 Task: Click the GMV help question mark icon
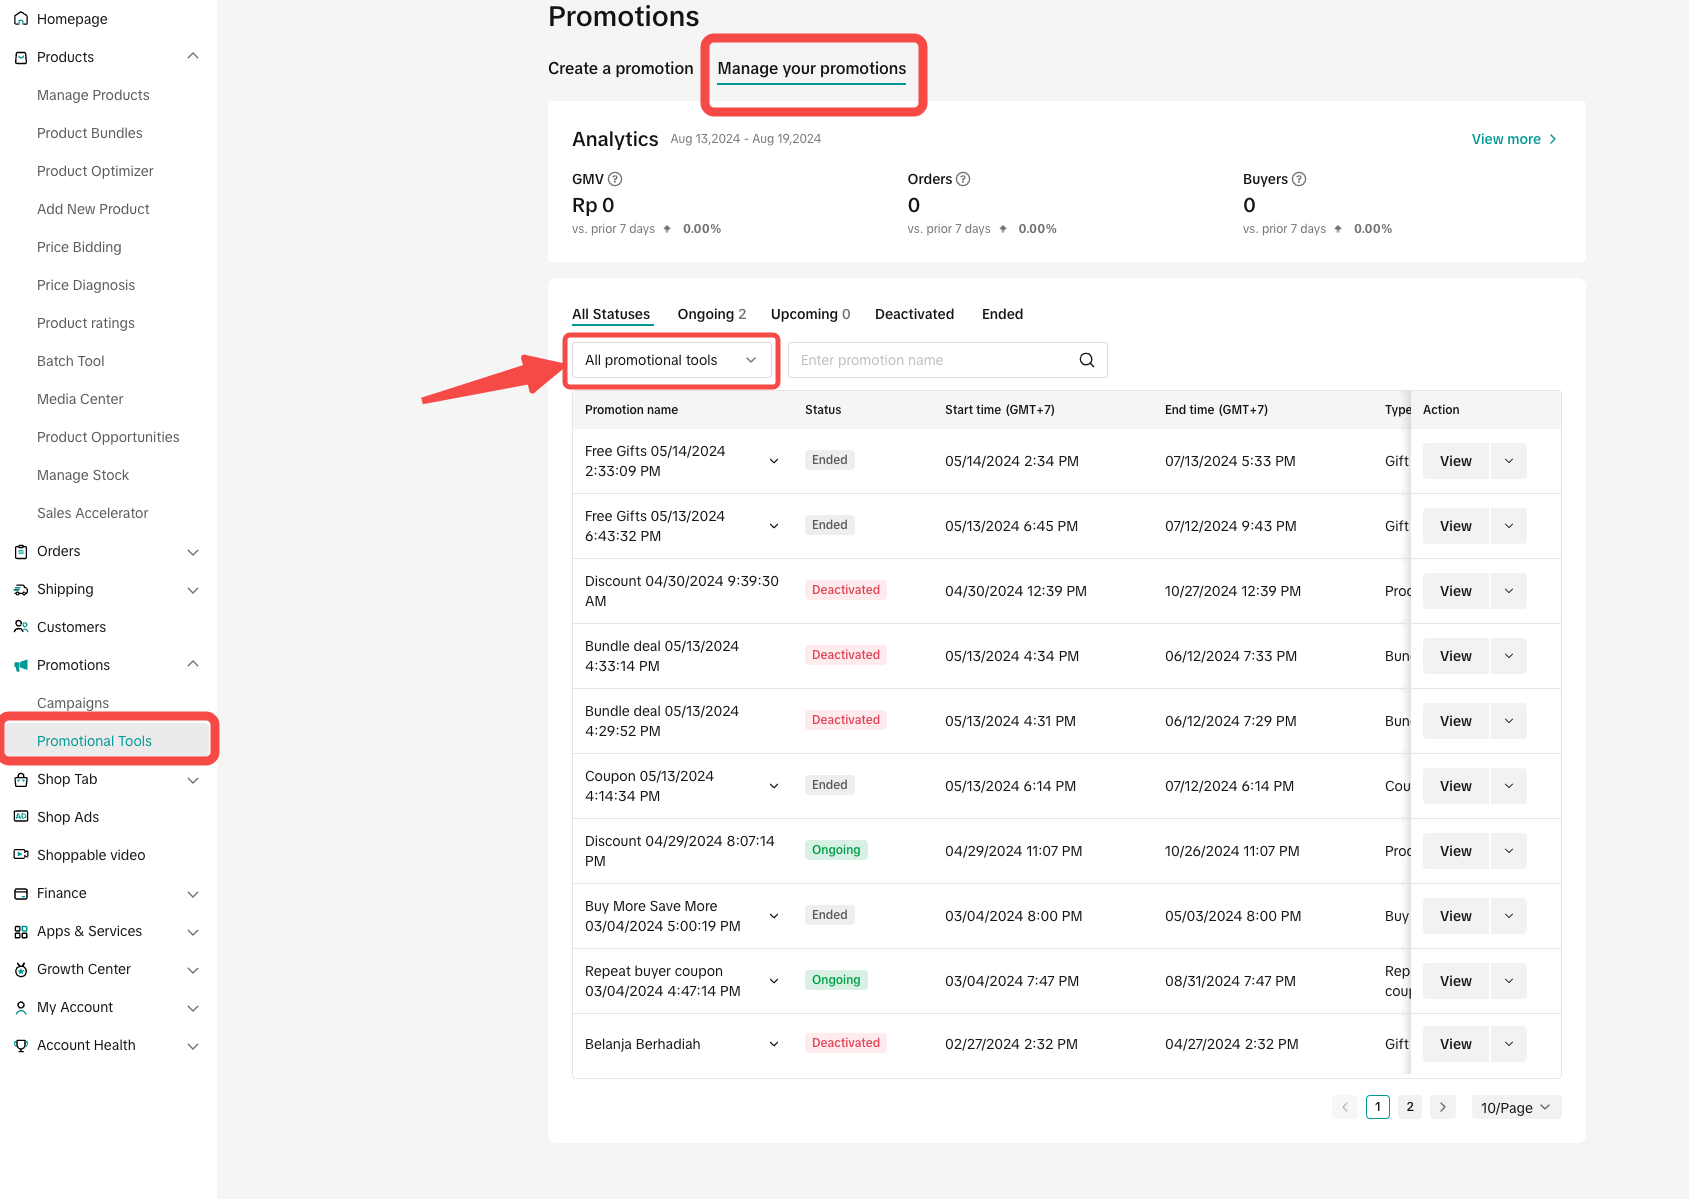click(615, 179)
